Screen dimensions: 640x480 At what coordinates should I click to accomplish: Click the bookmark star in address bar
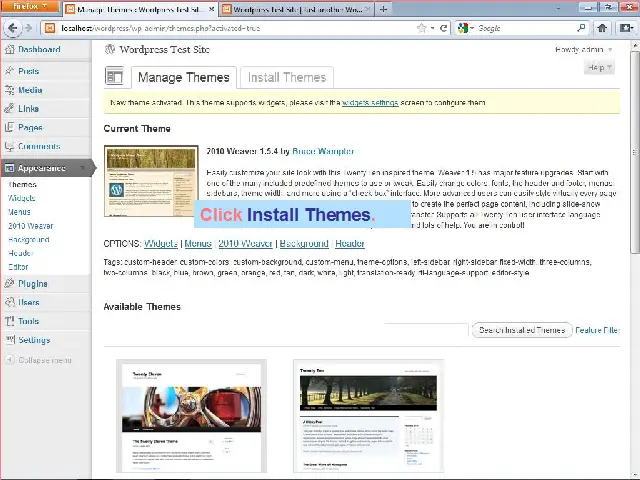[421, 28]
